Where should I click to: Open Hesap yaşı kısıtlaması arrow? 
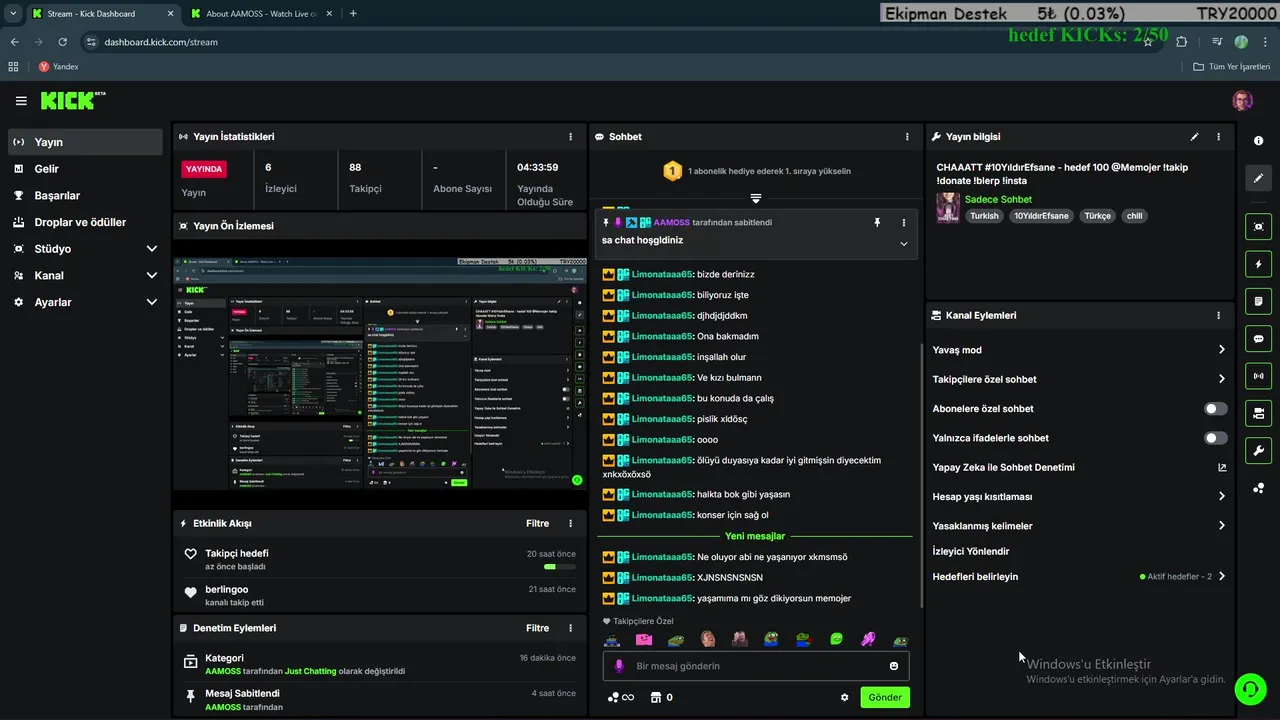(x=1222, y=496)
